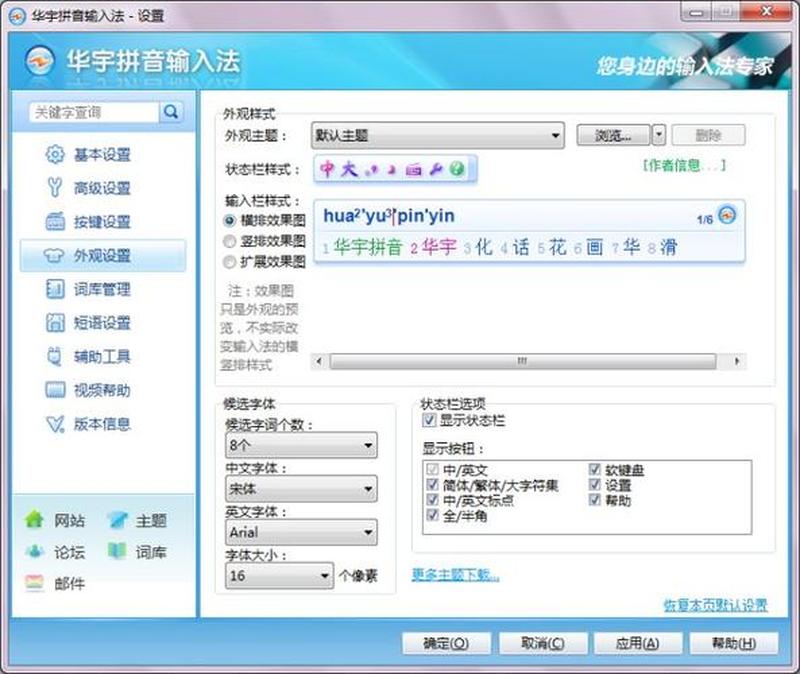800x674 pixels.
Task: Click the 帮助(H) button
Action: pyautogui.click(x=734, y=643)
